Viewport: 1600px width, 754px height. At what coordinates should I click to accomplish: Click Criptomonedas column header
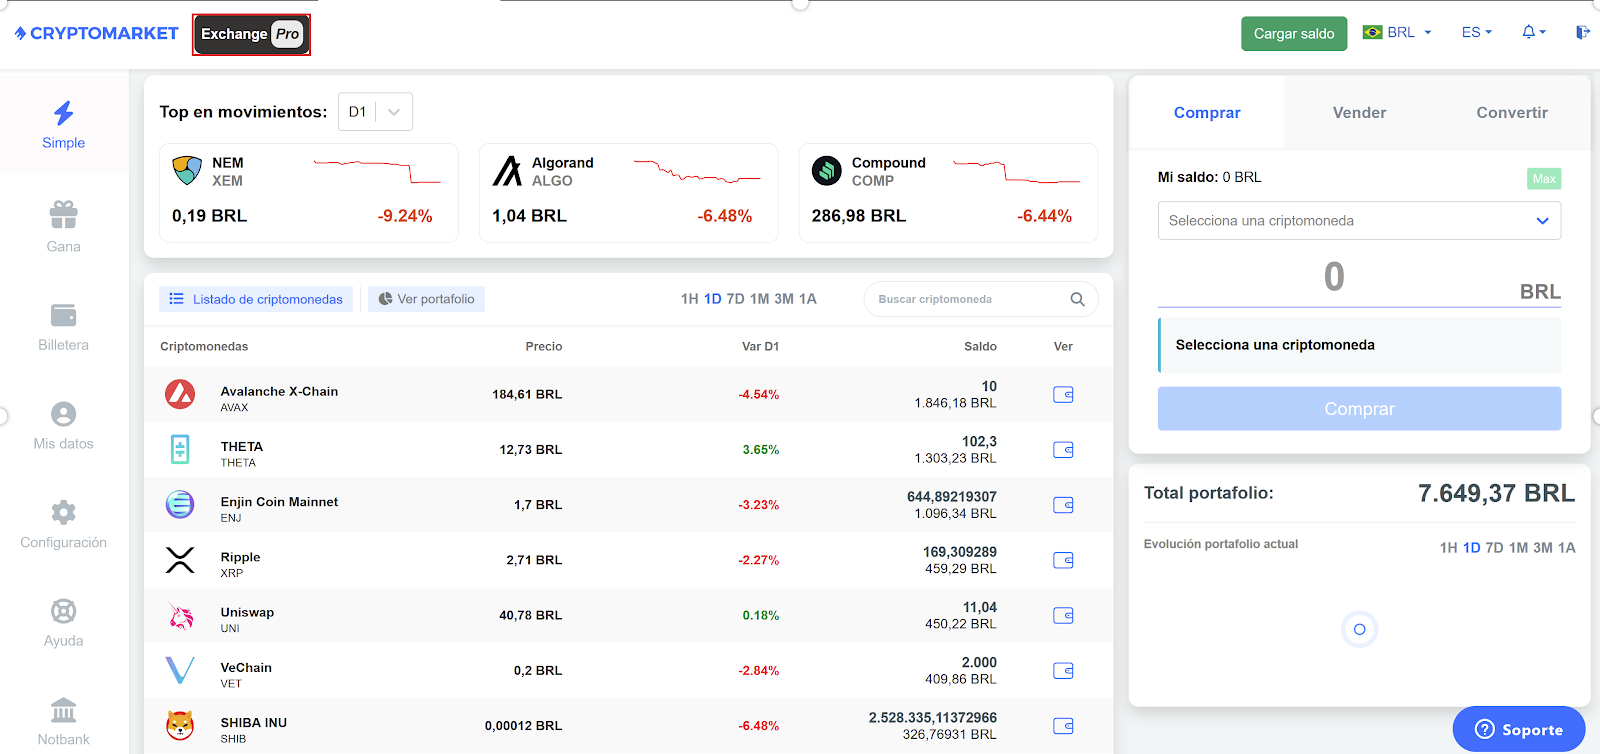[x=204, y=347]
